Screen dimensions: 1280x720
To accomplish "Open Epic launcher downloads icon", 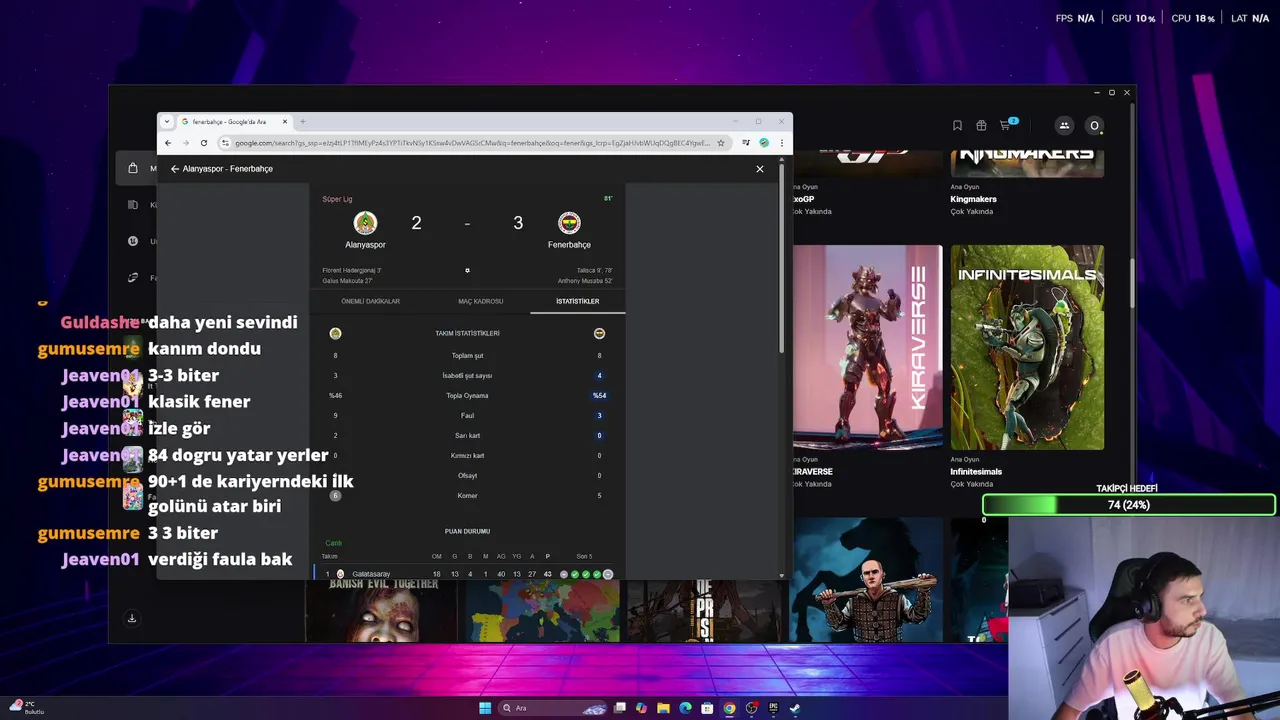I will 131,618.
